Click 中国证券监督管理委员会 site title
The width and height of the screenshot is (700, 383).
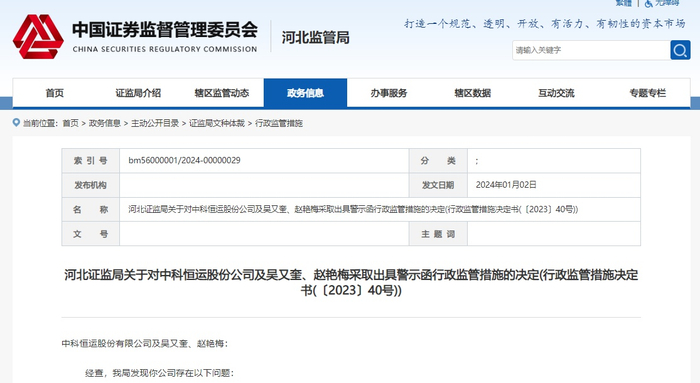[165, 29]
